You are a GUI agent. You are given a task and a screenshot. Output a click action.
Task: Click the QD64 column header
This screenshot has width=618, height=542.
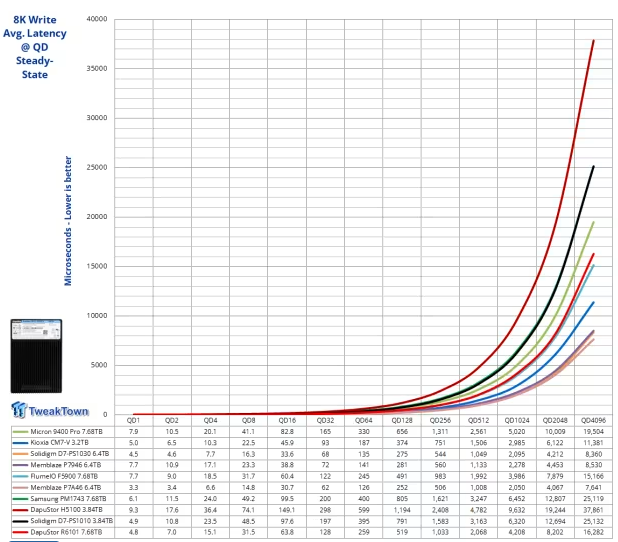363,420
